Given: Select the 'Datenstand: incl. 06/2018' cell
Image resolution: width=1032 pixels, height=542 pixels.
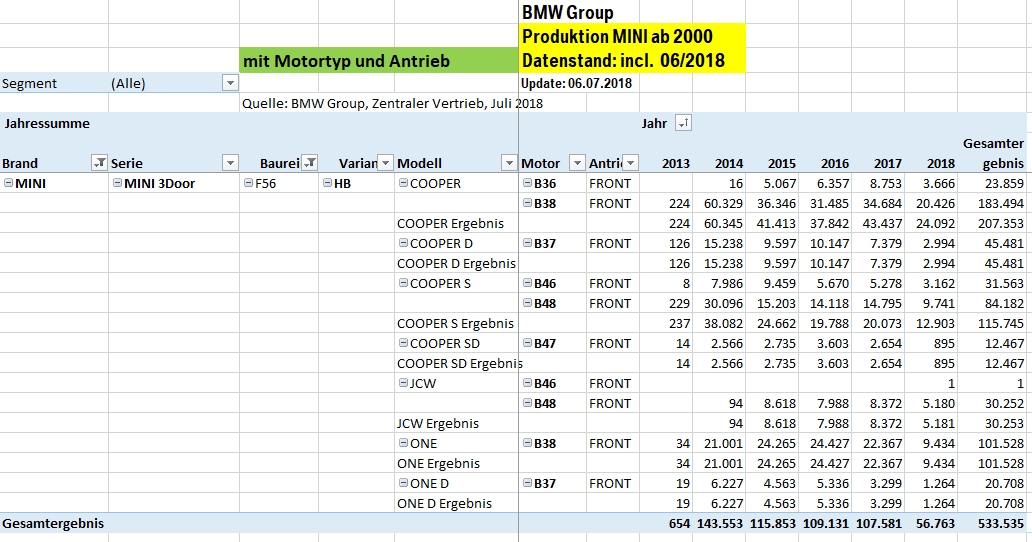Looking at the screenshot, I should coord(632,60).
